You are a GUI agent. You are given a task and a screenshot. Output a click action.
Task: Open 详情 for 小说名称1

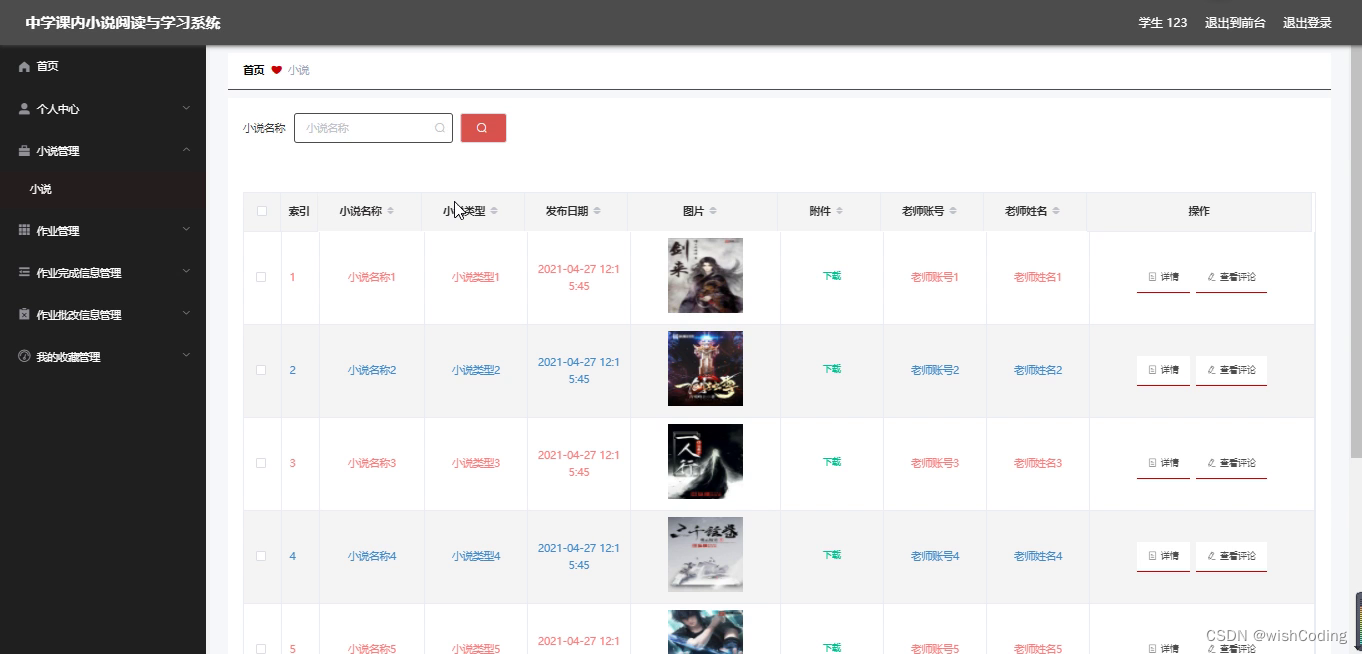[1163, 277]
